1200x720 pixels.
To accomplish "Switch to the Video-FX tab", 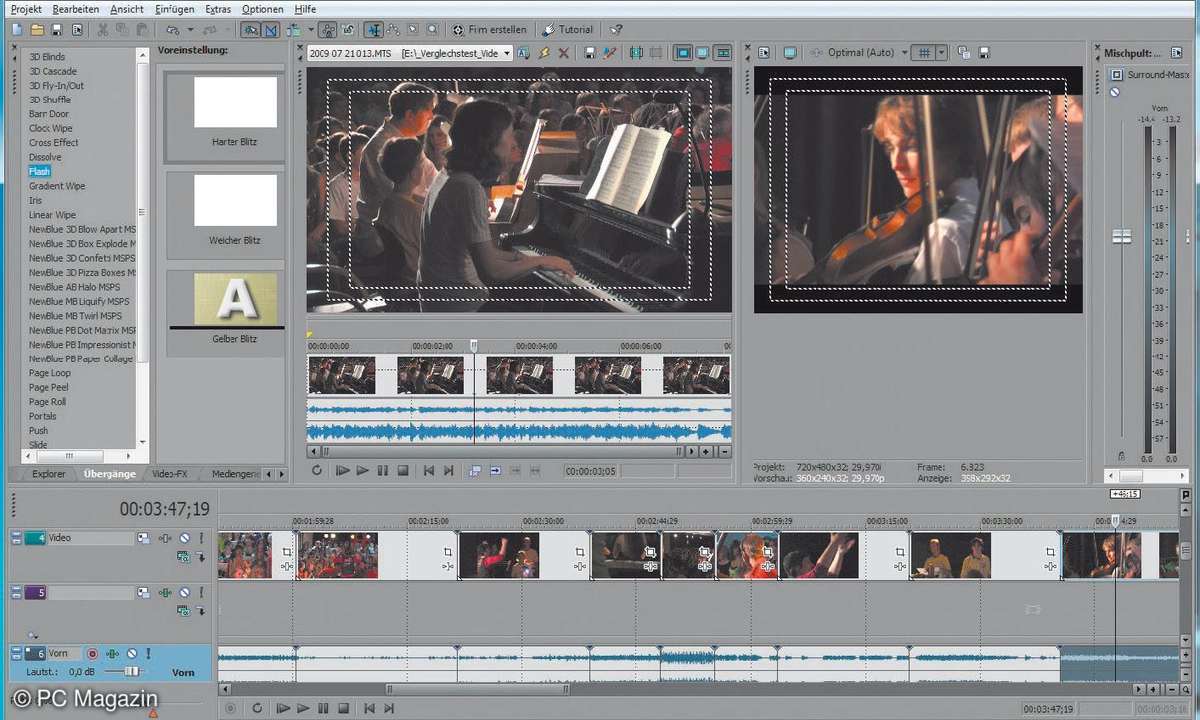I will [169, 473].
